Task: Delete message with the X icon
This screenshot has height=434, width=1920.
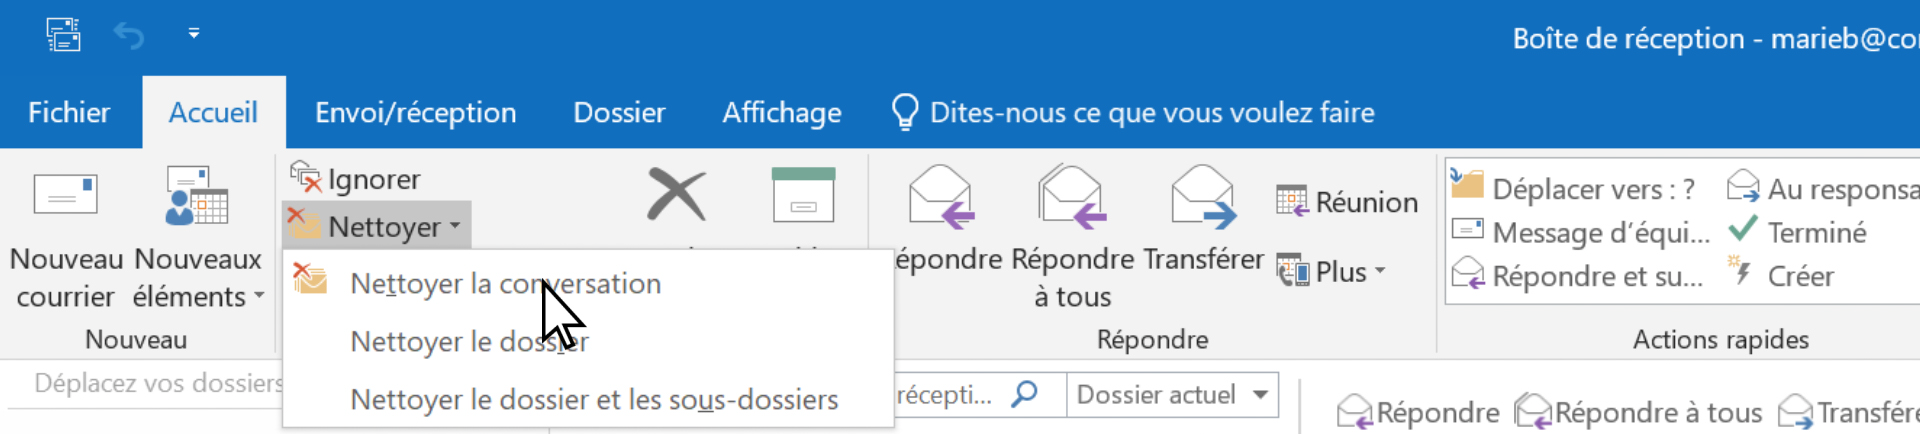Action: pos(676,194)
